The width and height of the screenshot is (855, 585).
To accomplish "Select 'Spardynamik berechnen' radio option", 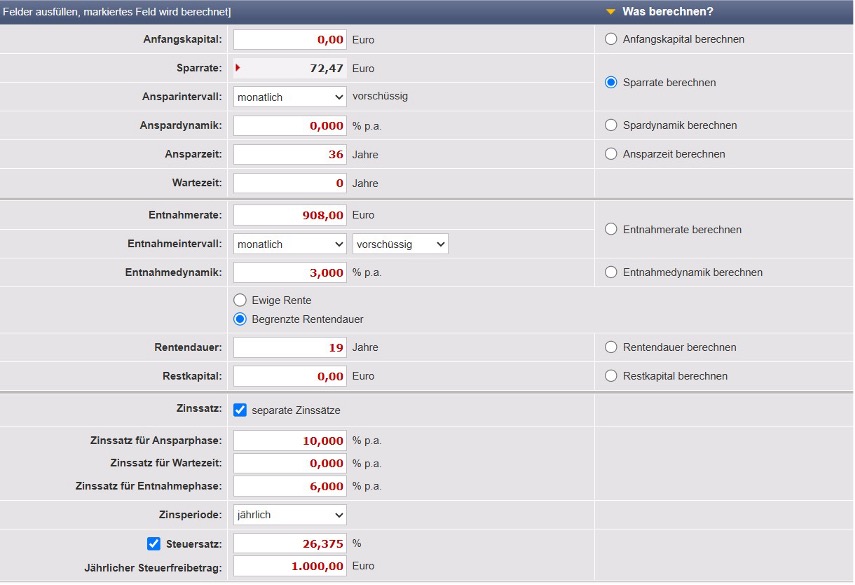I will pyautogui.click(x=611, y=125).
